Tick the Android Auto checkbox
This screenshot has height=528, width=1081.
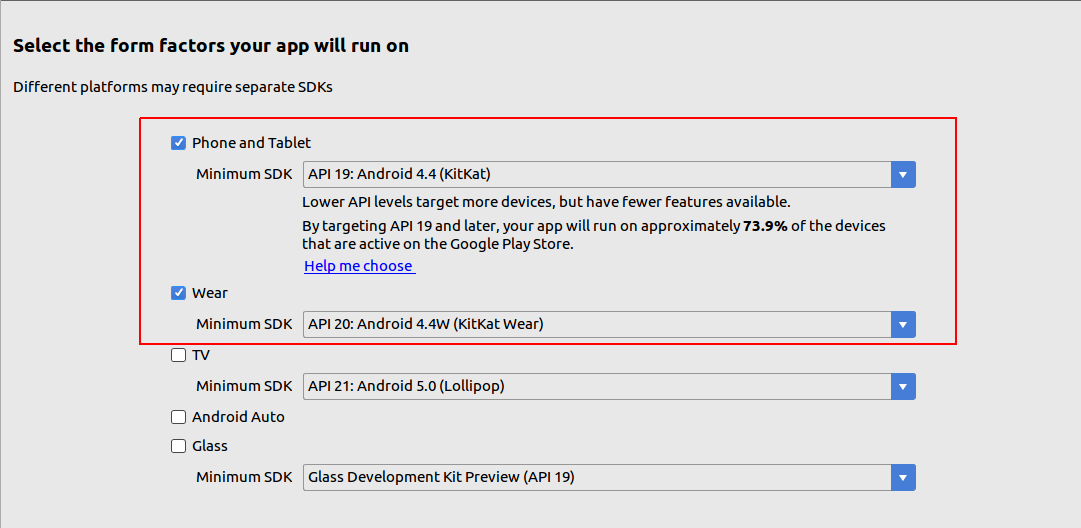click(179, 417)
